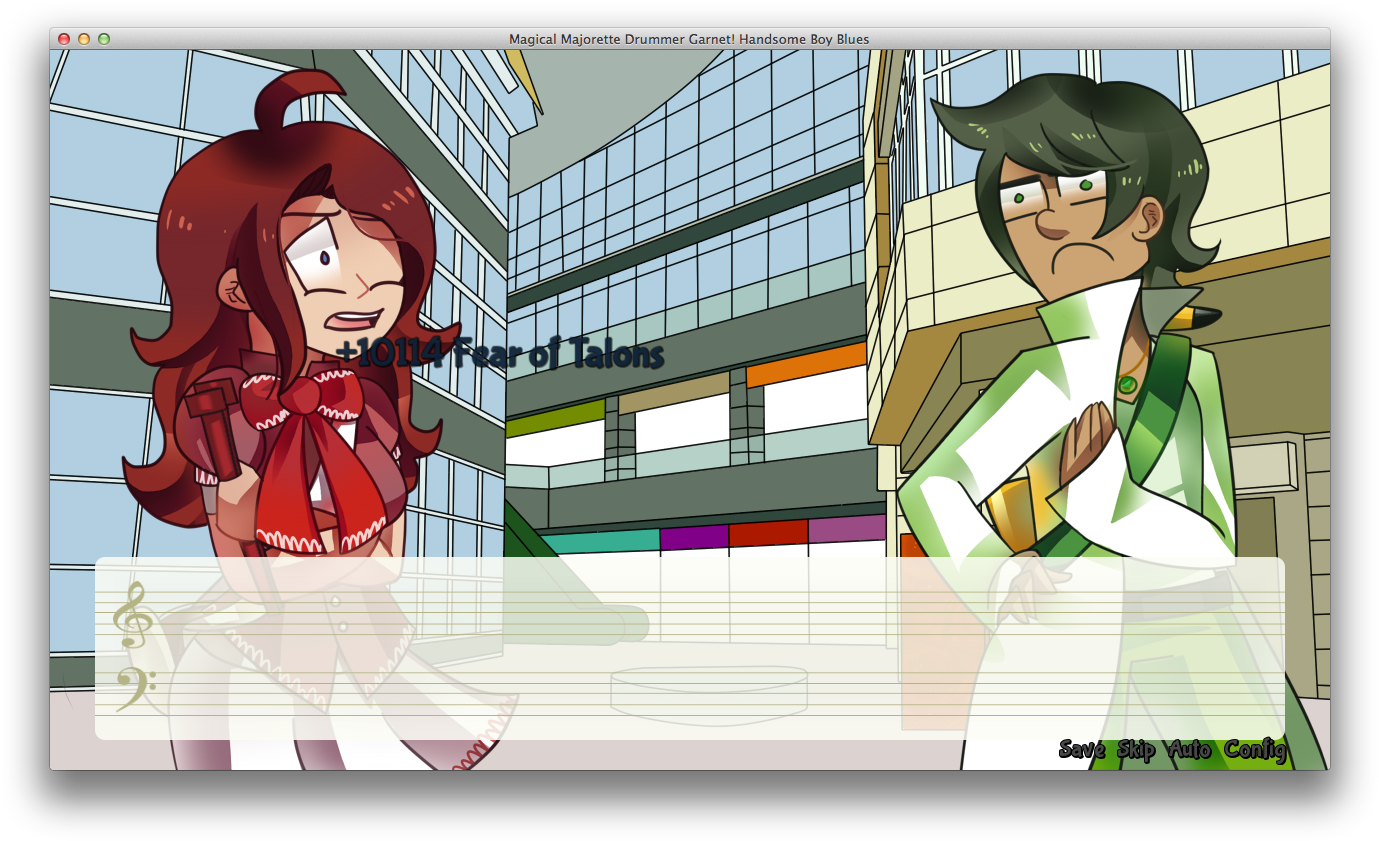Open the Config menu
This screenshot has width=1379, height=841.
point(1255,750)
